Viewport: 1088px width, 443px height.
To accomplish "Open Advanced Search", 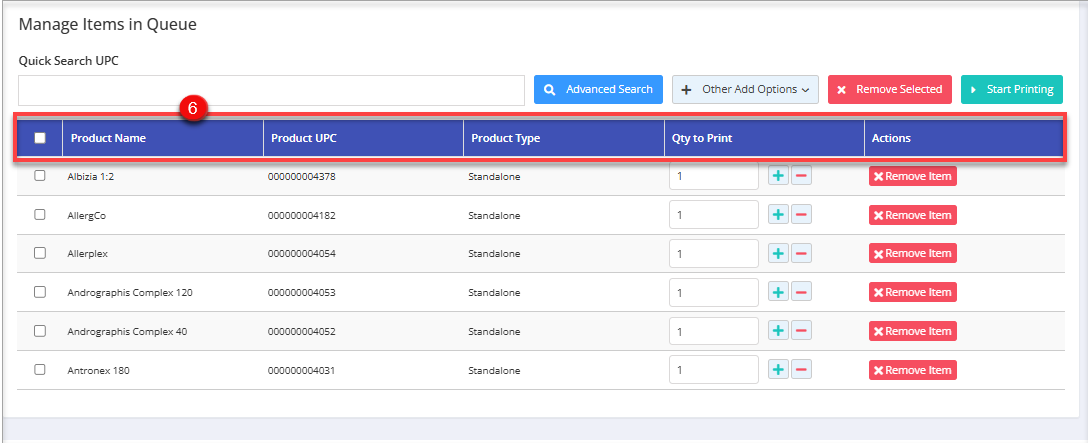I will [598, 89].
